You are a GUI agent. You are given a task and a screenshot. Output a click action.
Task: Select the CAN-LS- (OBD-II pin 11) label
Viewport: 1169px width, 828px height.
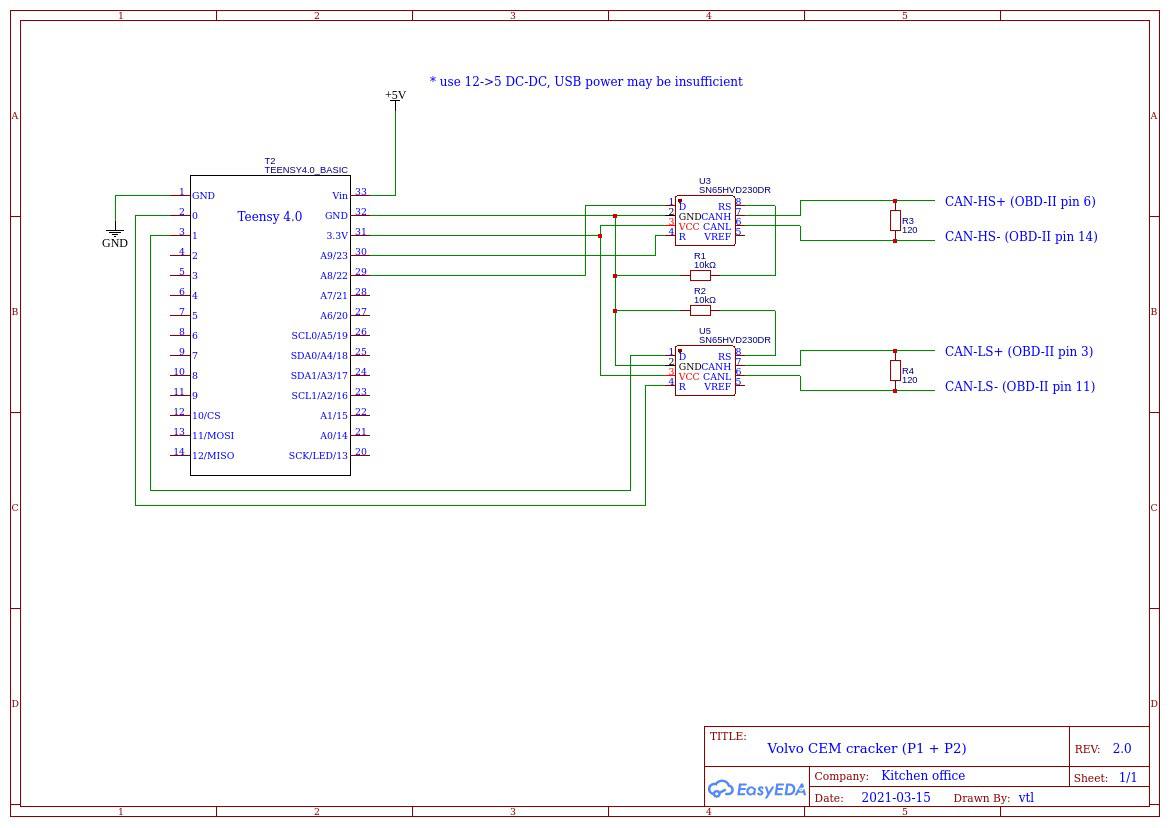click(1019, 387)
